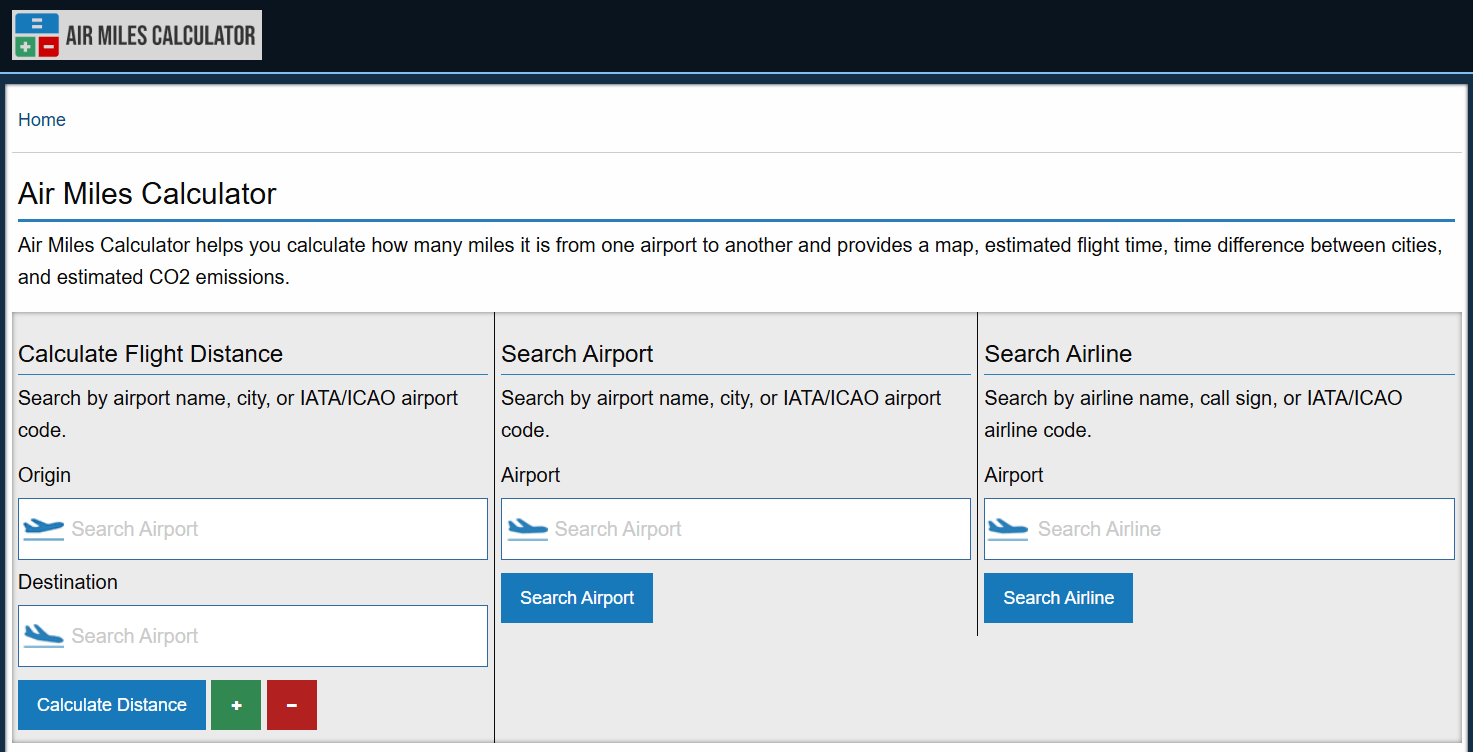The width and height of the screenshot is (1473, 752).
Task: Click the Air Miles Calculator logo icon
Action: tap(36, 34)
